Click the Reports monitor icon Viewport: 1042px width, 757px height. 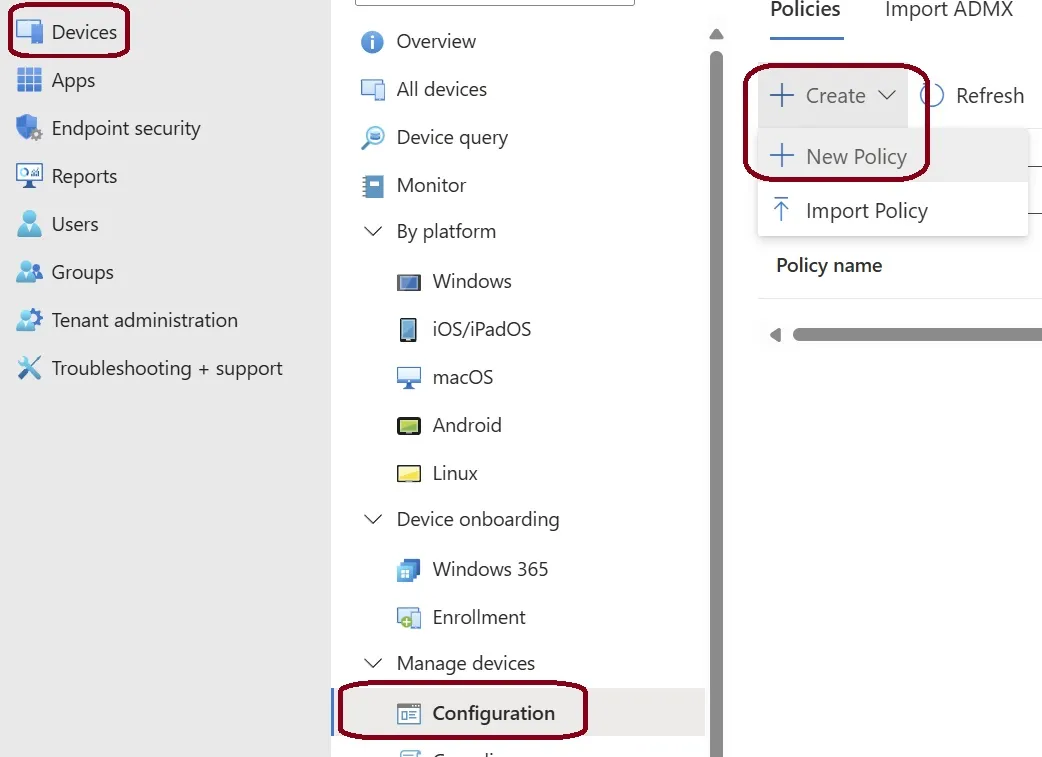click(x=29, y=175)
